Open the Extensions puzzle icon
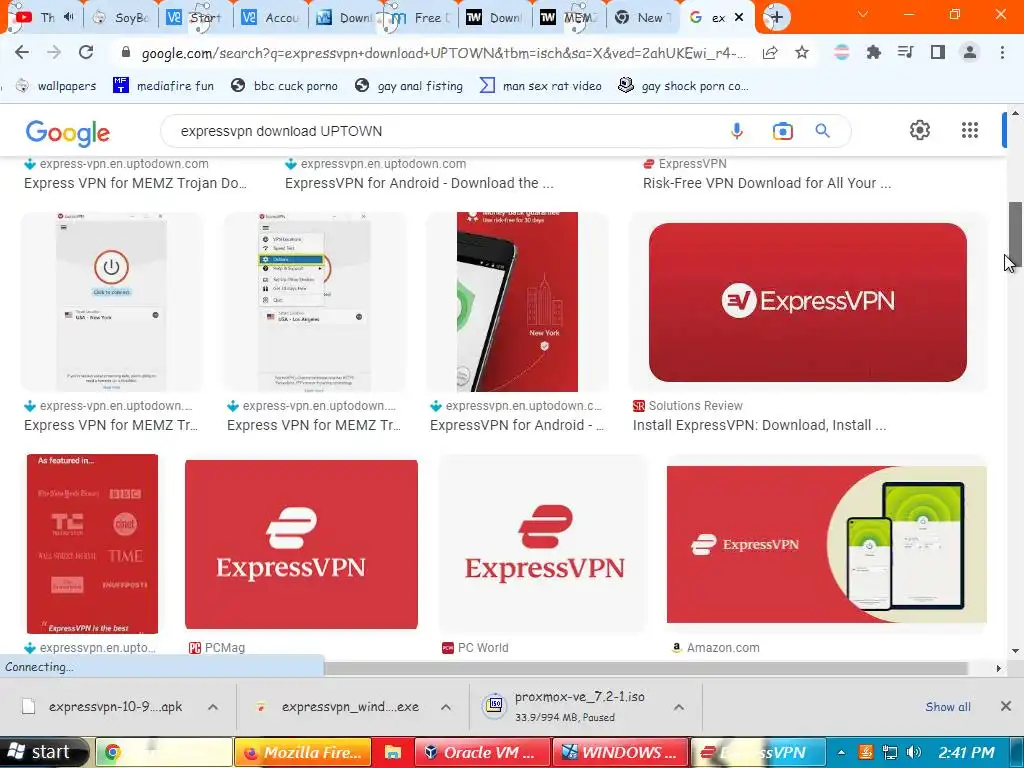1024x768 pixels. [873, 52]
